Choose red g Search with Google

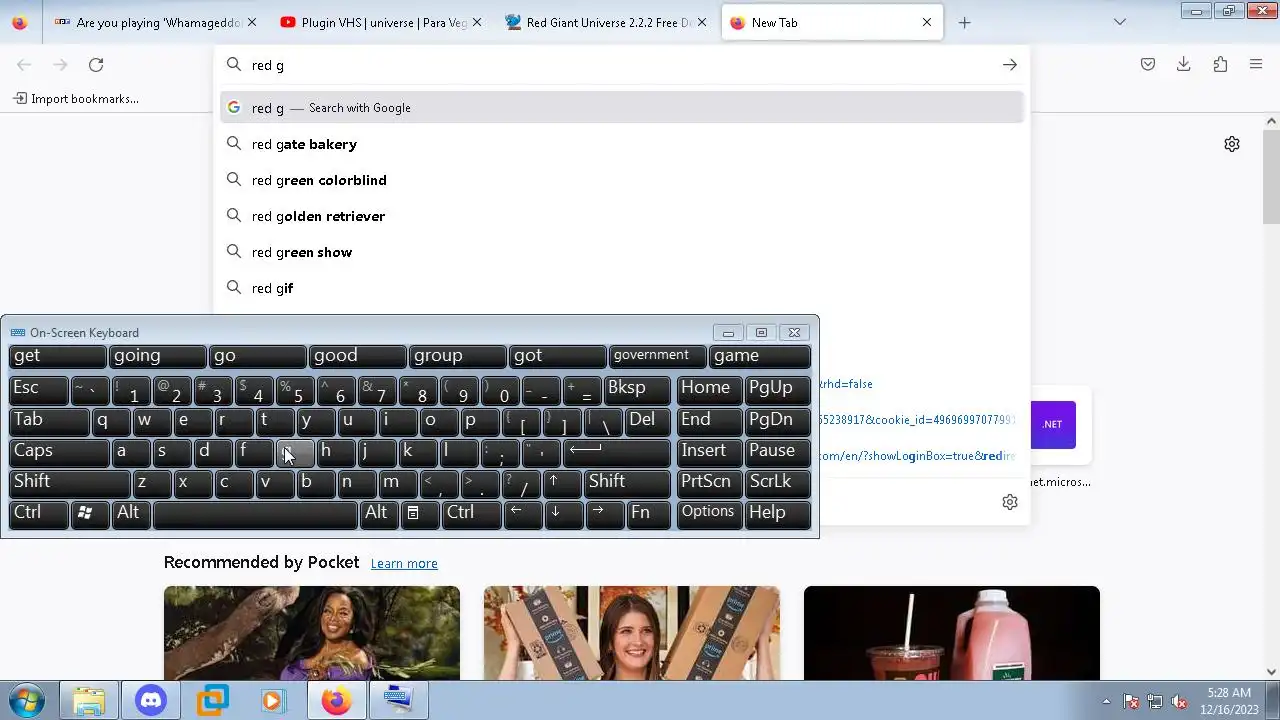(622, 108)
